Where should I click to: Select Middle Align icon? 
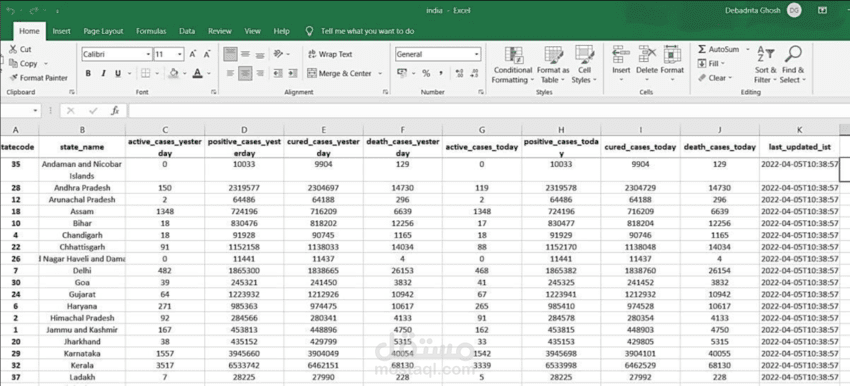point(245,54)
